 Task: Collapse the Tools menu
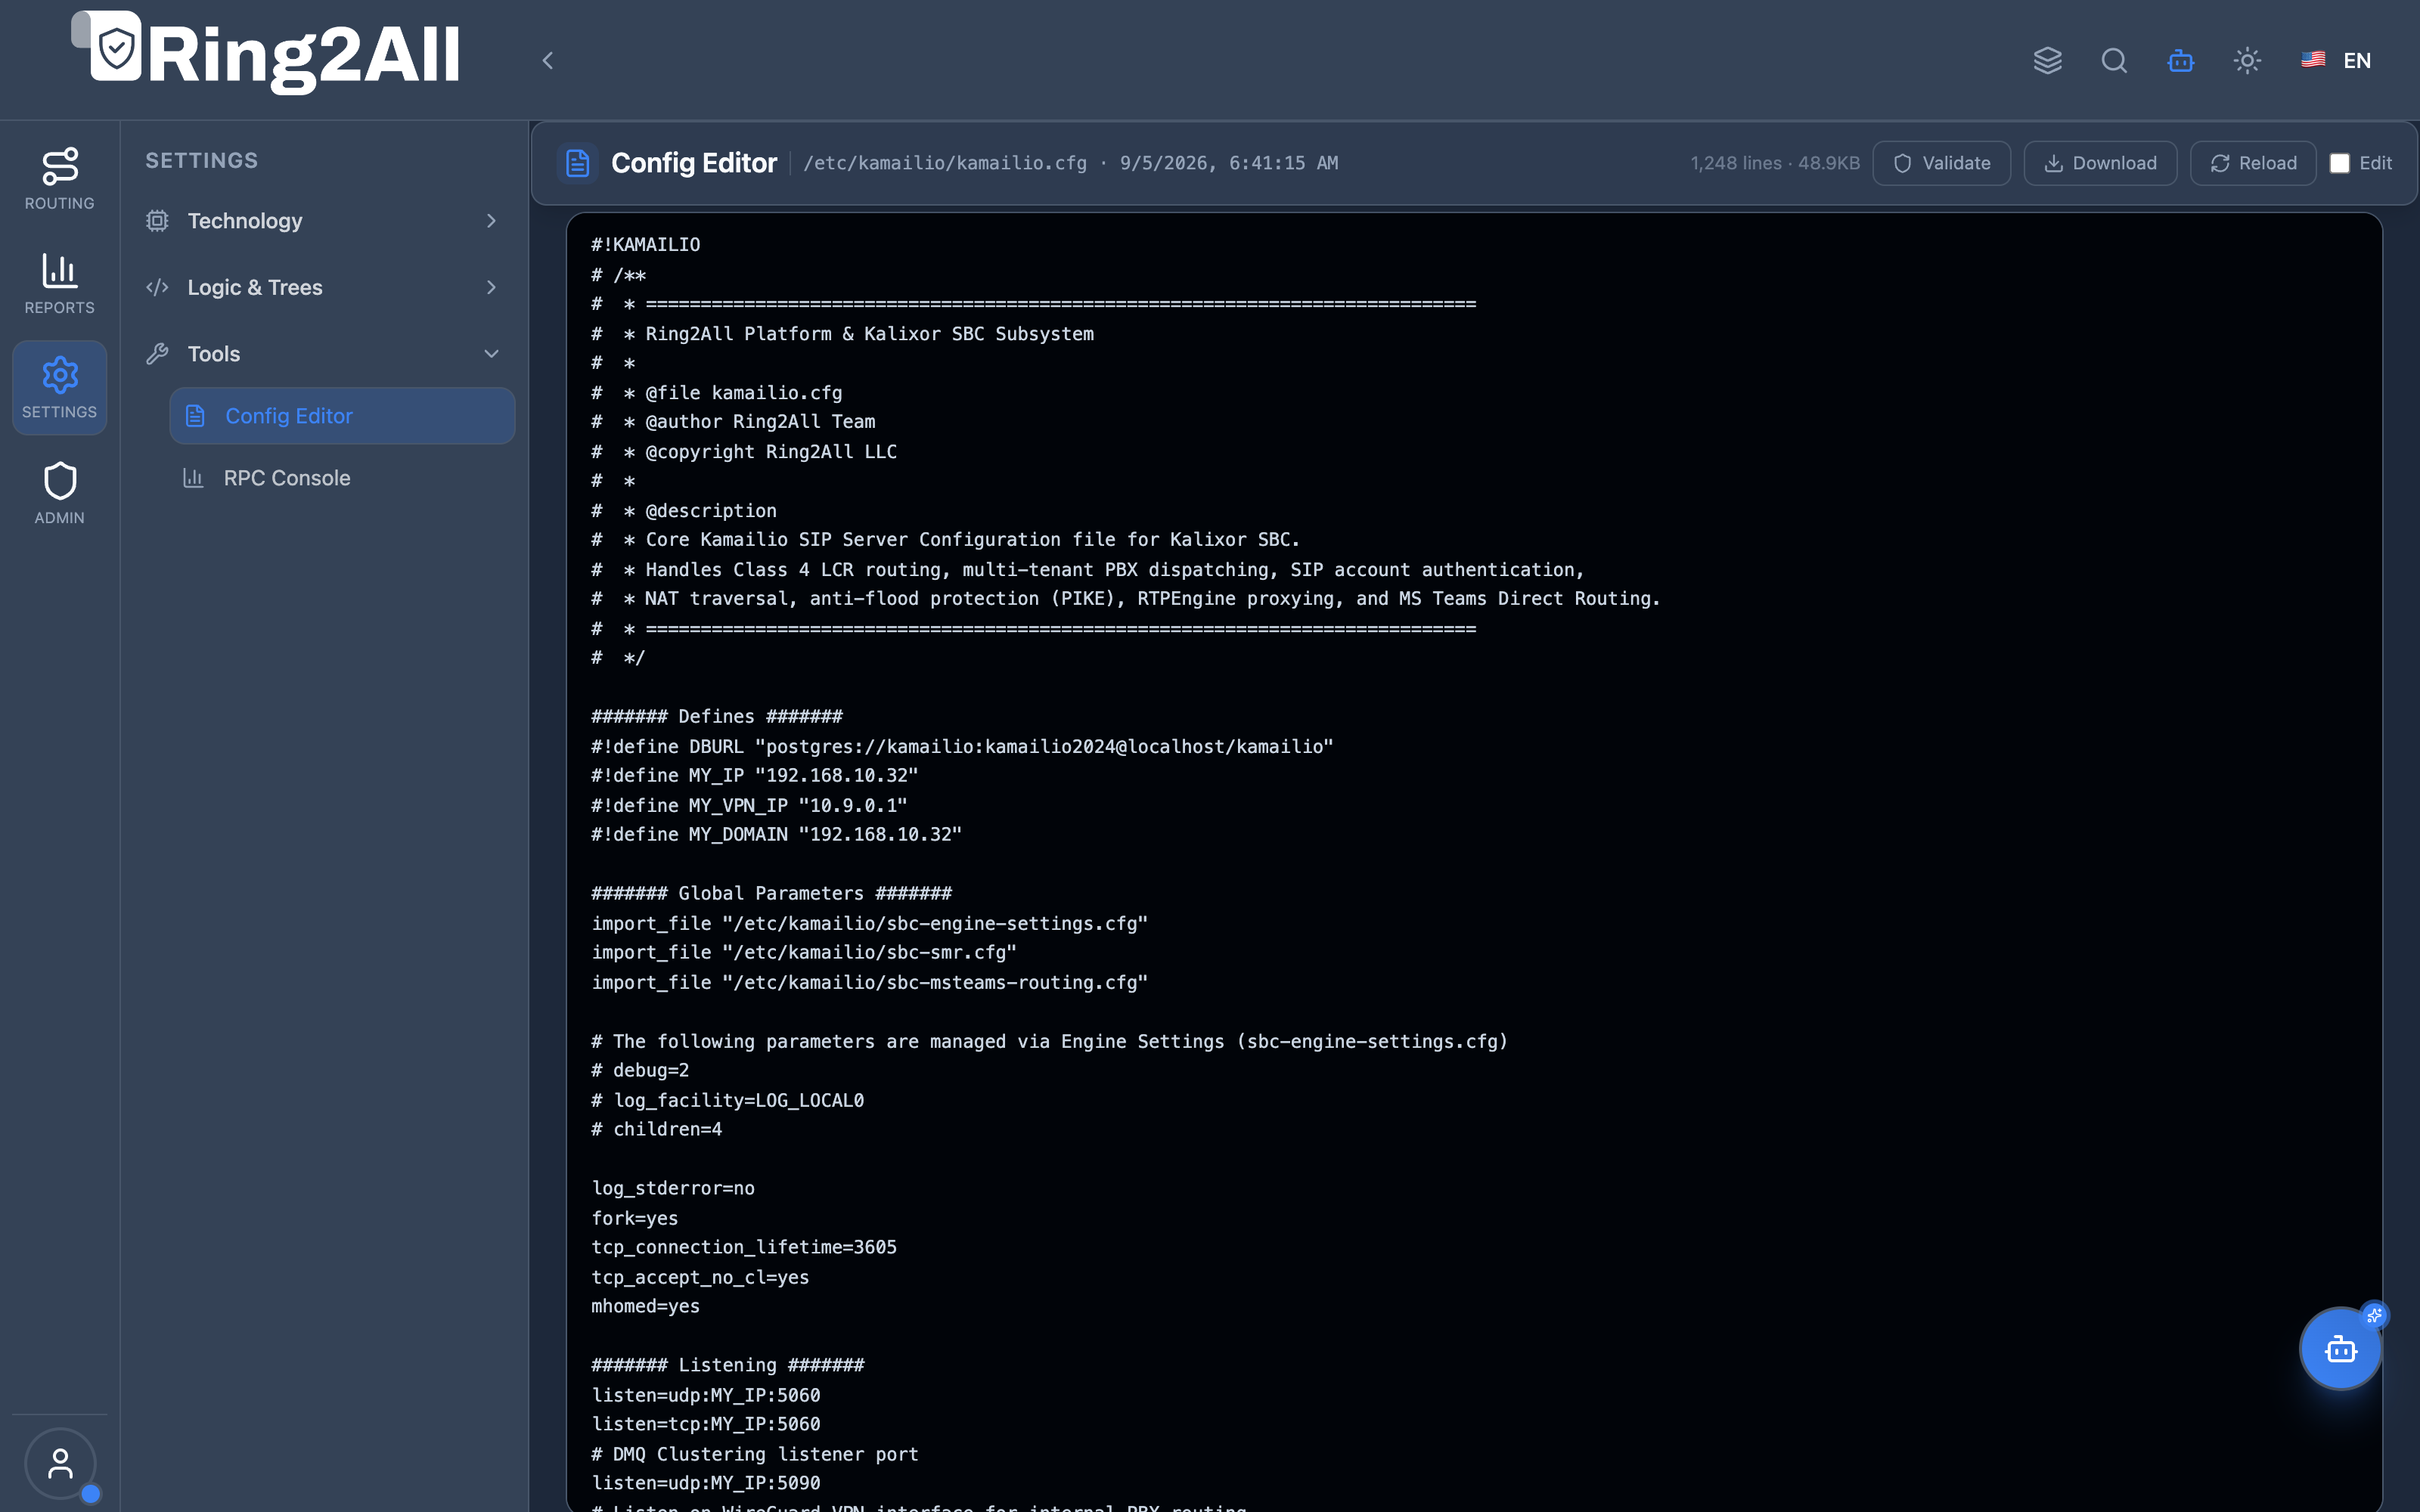point(322,354)
